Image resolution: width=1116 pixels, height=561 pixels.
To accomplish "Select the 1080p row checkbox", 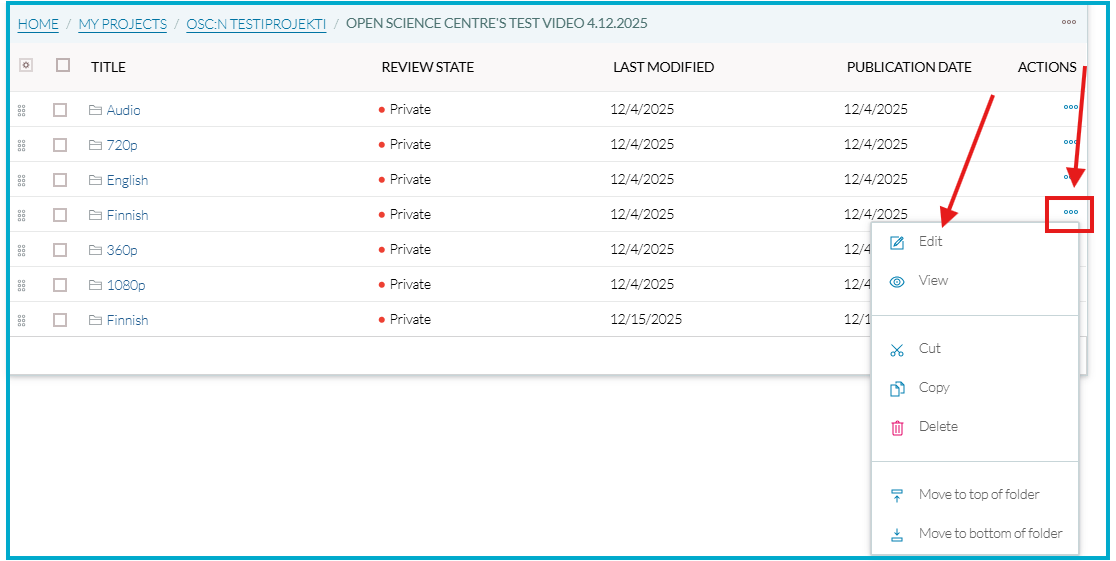I will (60, 285).
